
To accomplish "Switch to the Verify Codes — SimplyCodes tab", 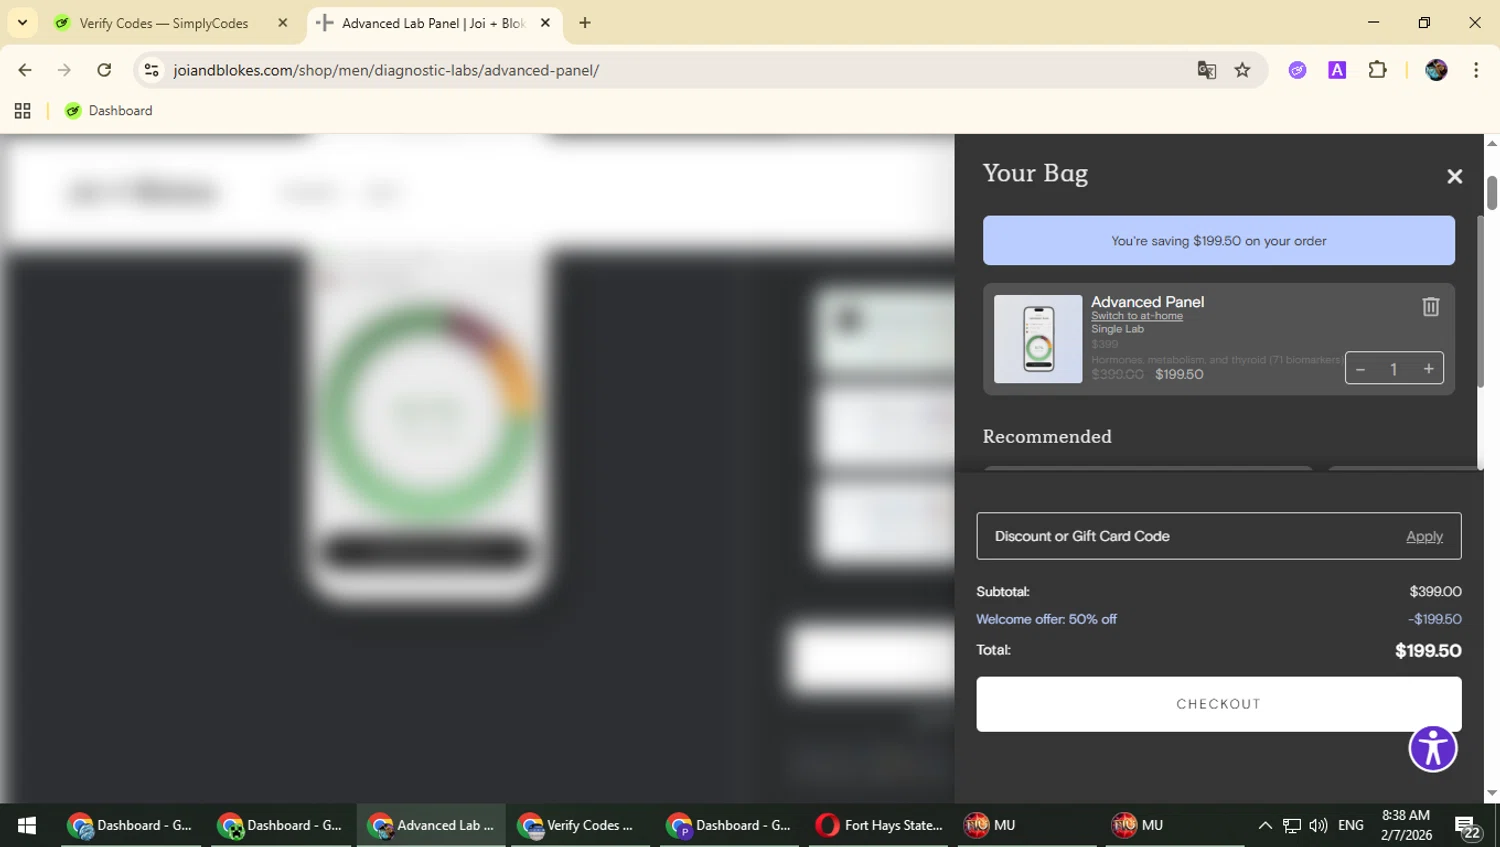I will pyautogui.click(x=163, y=23).
